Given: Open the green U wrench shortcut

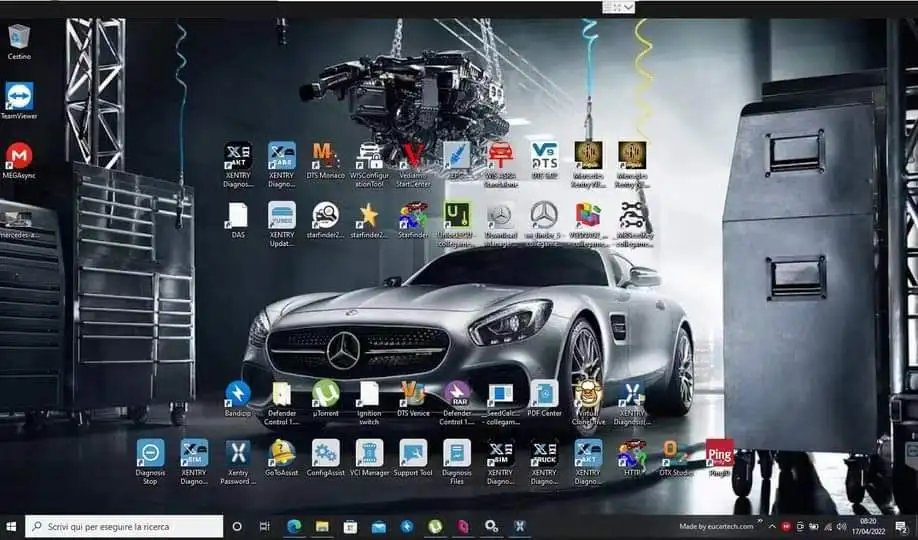Looking at the screenshot, I should tap(457, 224).
